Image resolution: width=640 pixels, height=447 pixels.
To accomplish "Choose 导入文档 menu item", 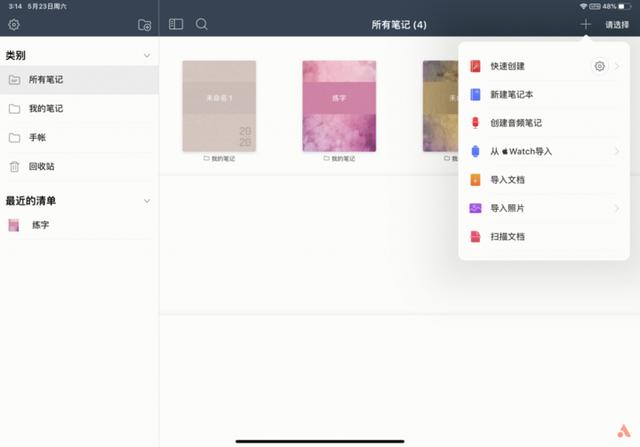I will 544,180.
